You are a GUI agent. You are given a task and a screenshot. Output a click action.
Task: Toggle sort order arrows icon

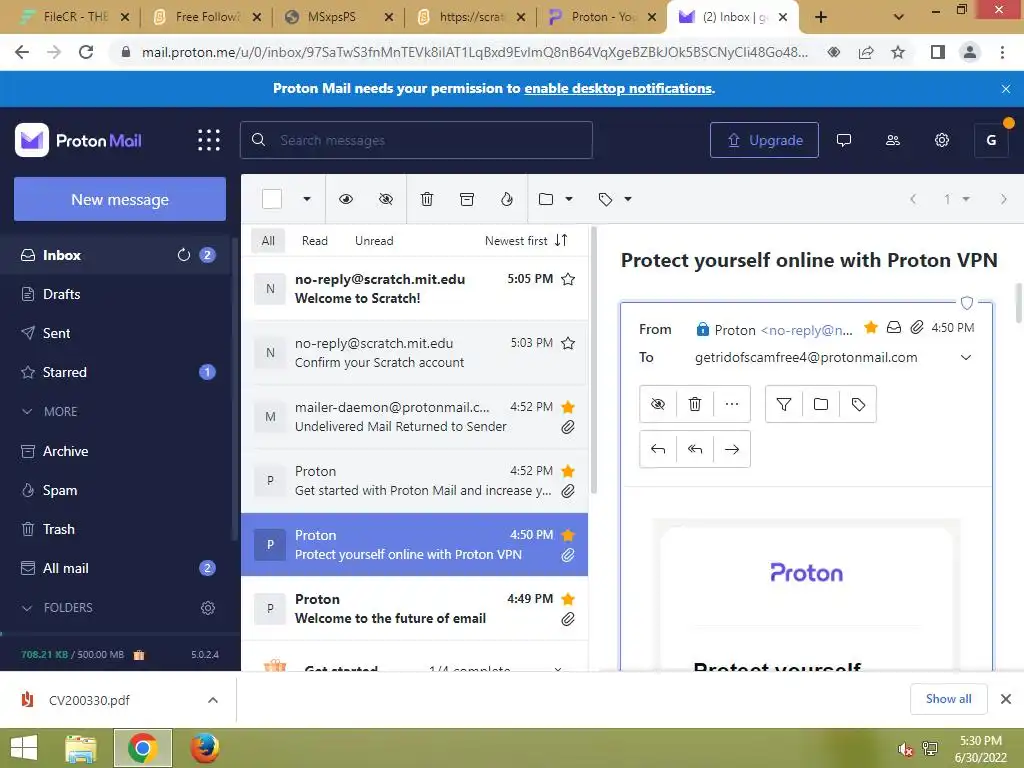point(561,240)
